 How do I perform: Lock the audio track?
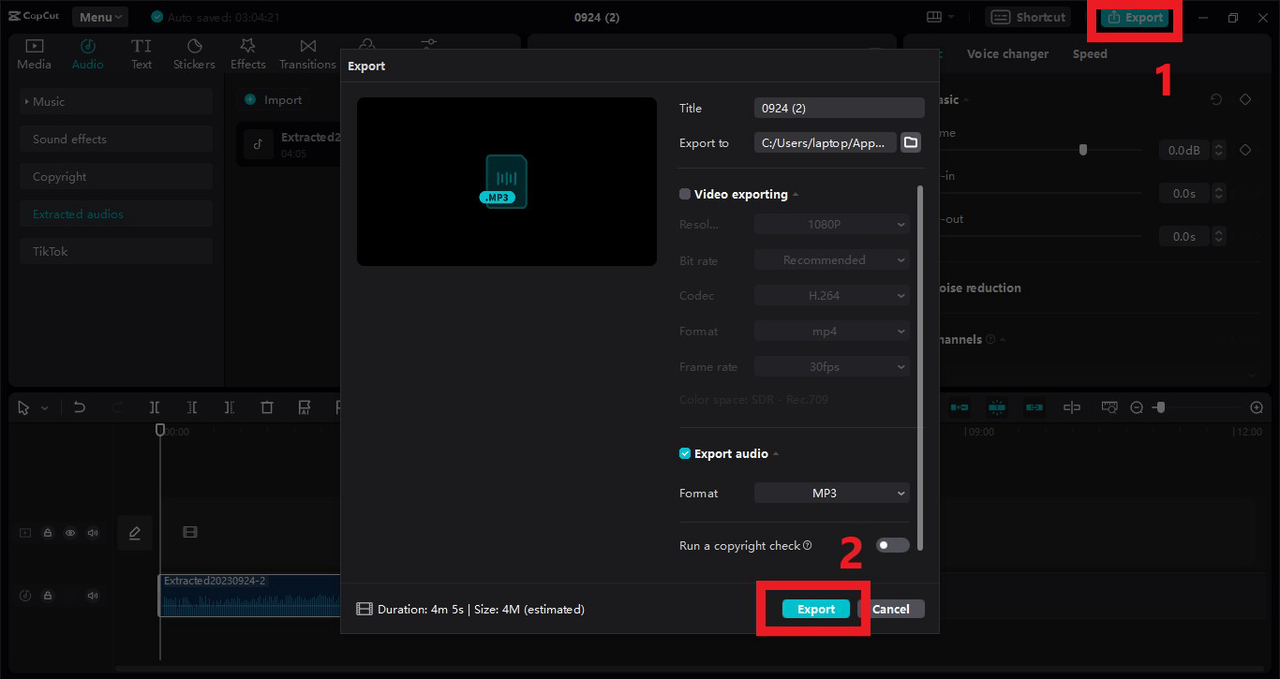pyautogui.click(x=47, y=596)
